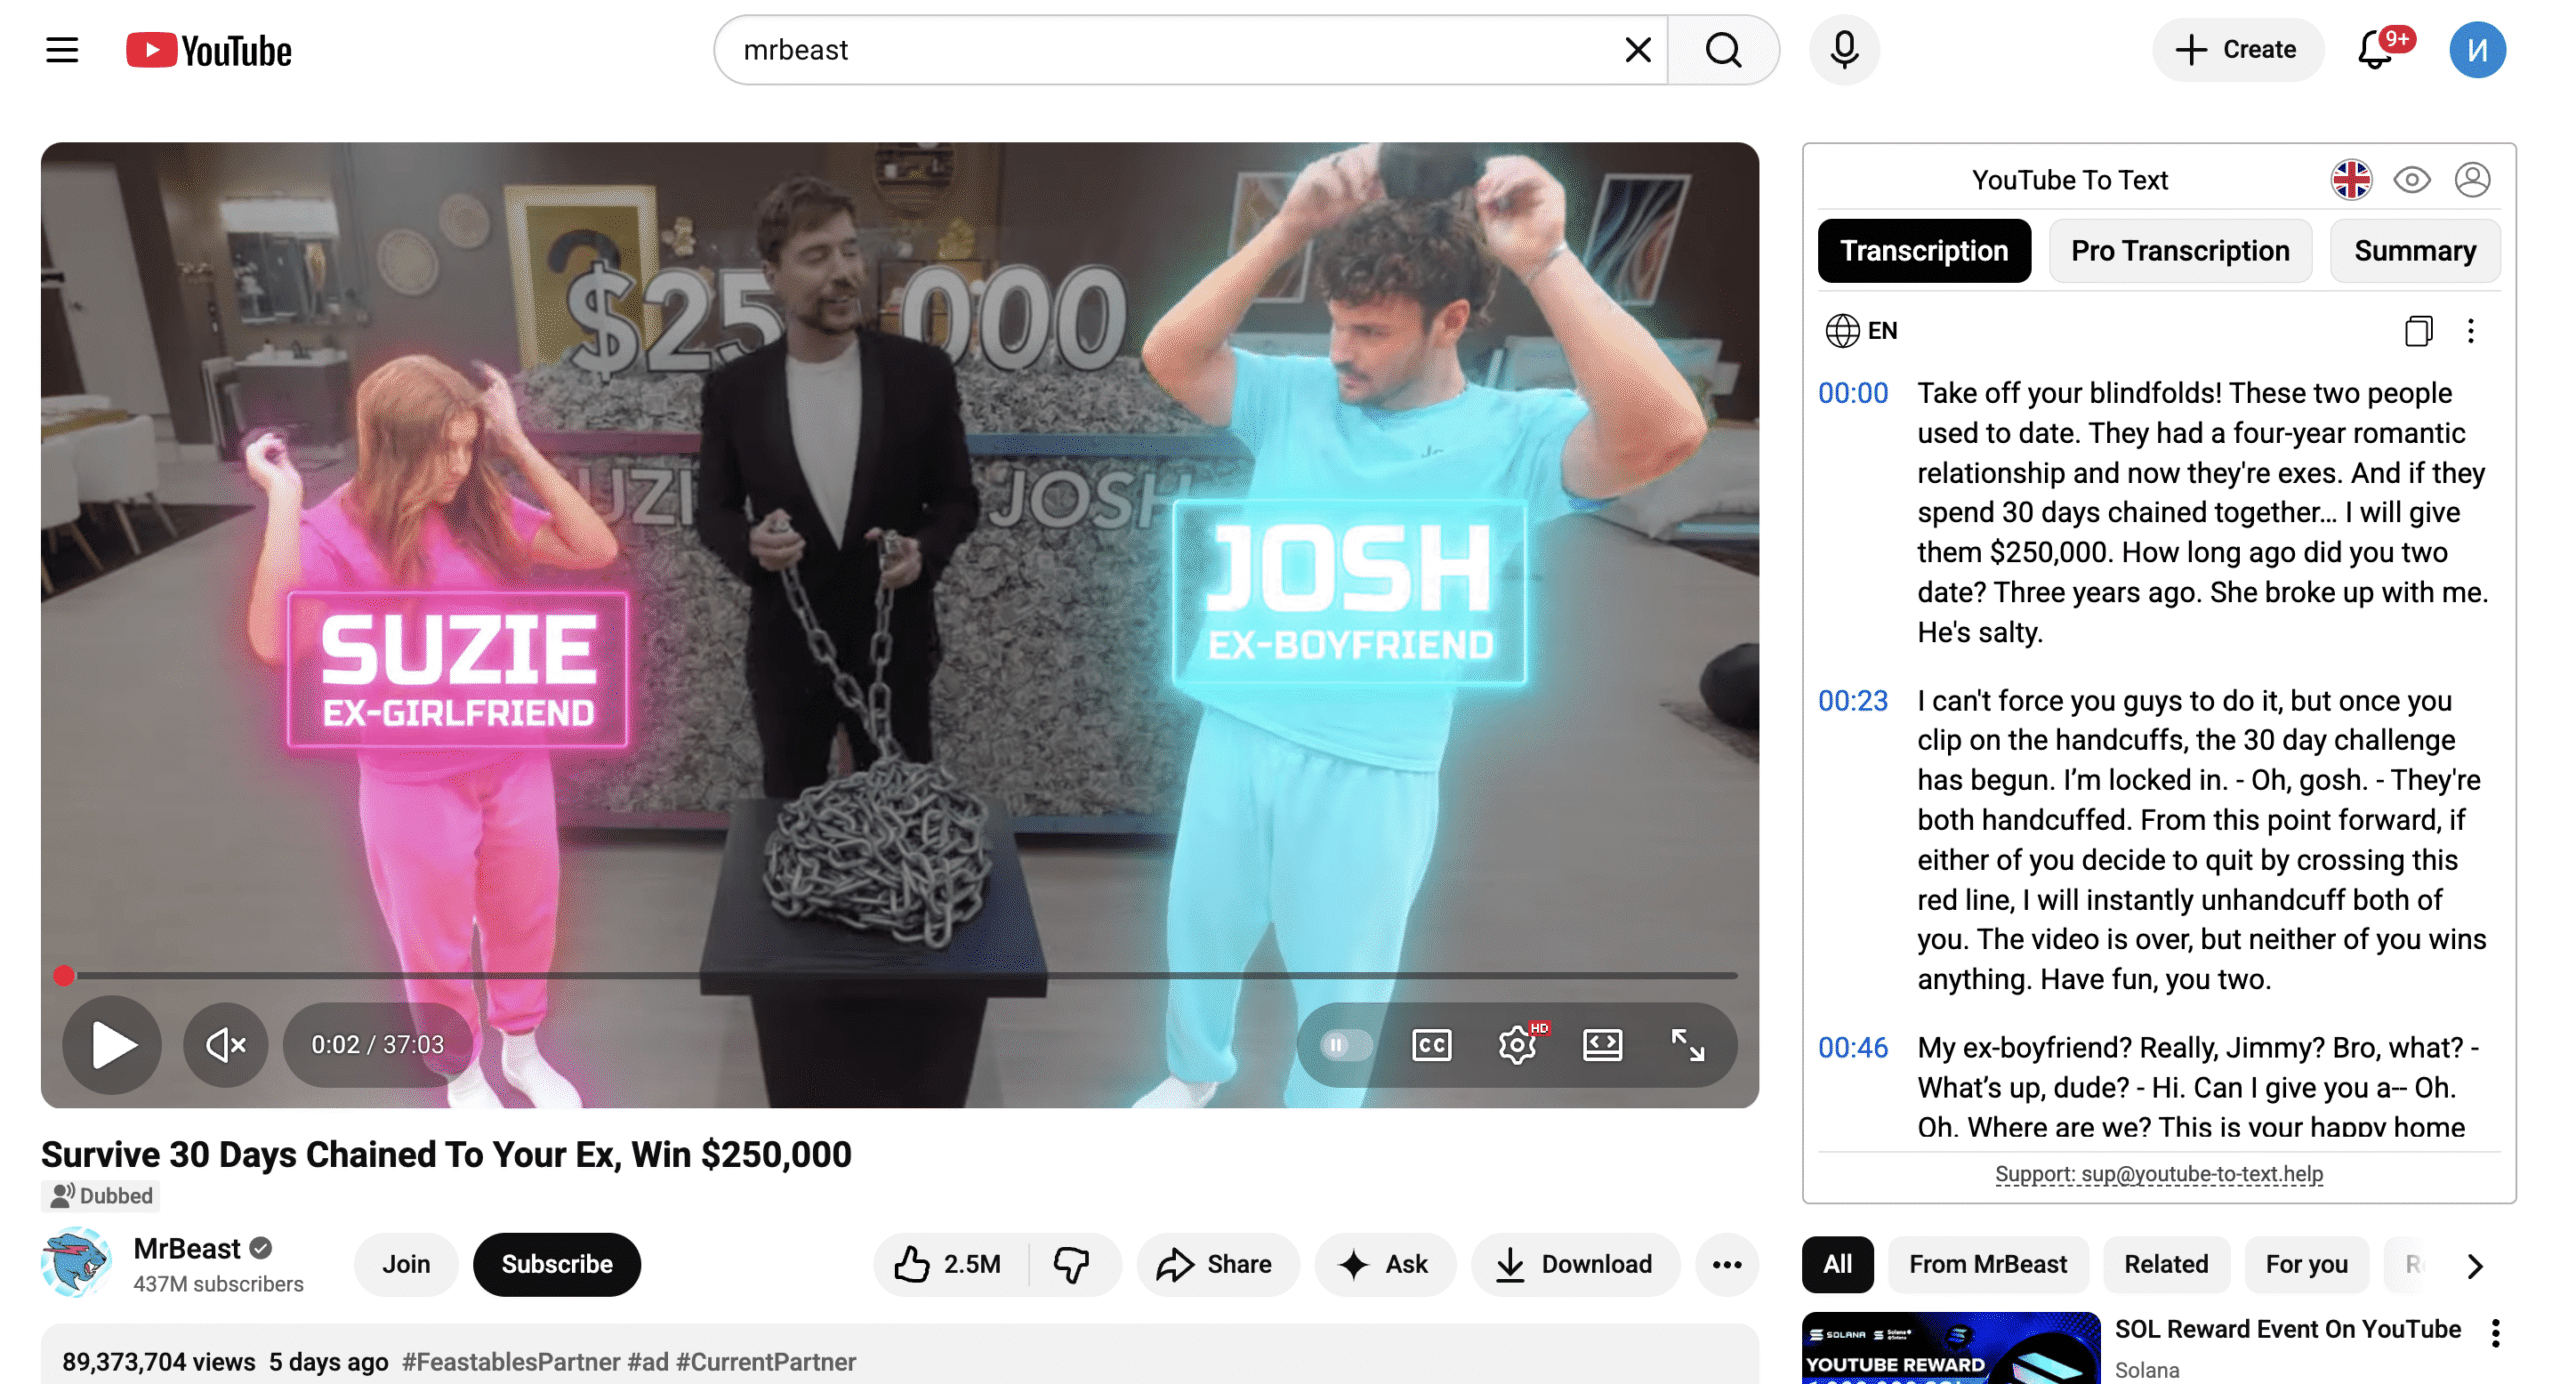2560x1384 pixels.
Task: Open video settings gear icon
Action: point(1516,1045)
